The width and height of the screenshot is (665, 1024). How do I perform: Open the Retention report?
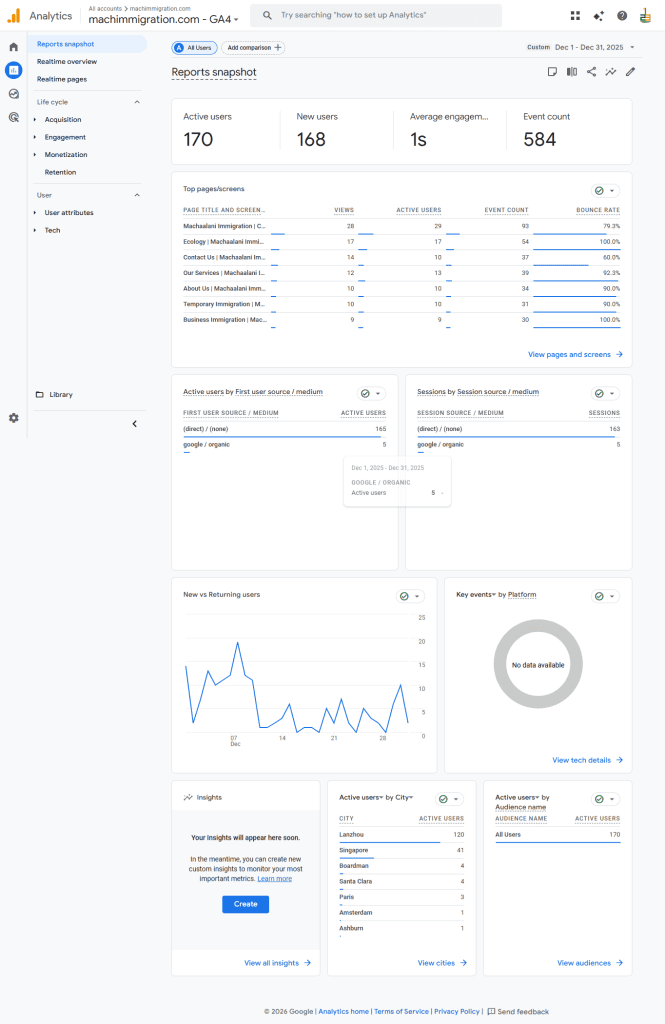point(60,172)
